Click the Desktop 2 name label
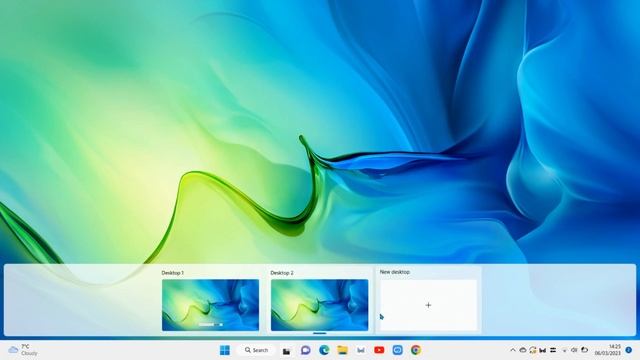 point(282,273)
